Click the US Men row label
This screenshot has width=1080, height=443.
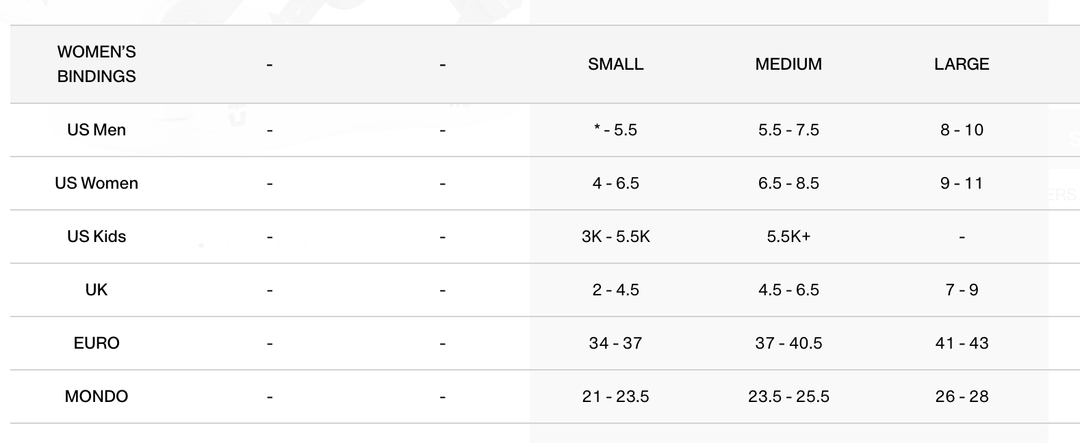click(96, 130)
